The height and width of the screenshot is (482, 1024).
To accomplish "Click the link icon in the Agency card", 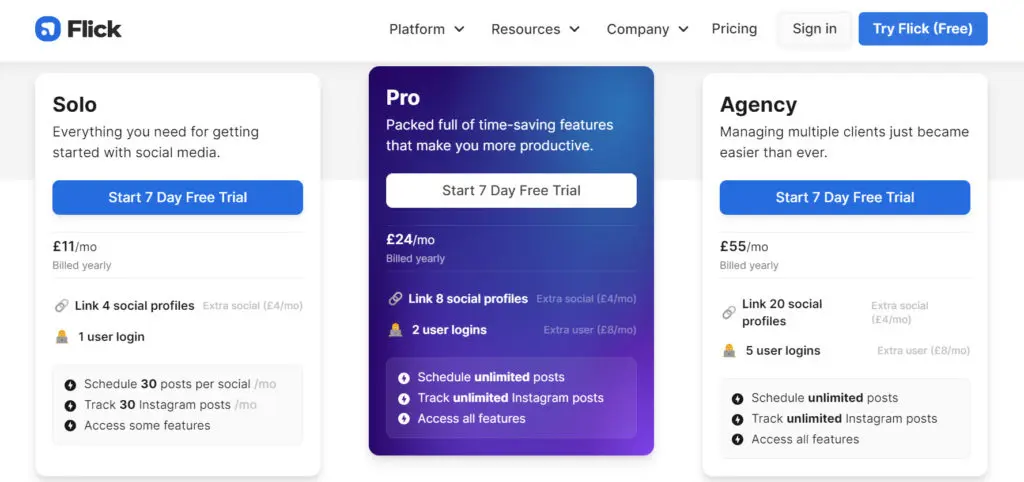I will pos(729,313).
